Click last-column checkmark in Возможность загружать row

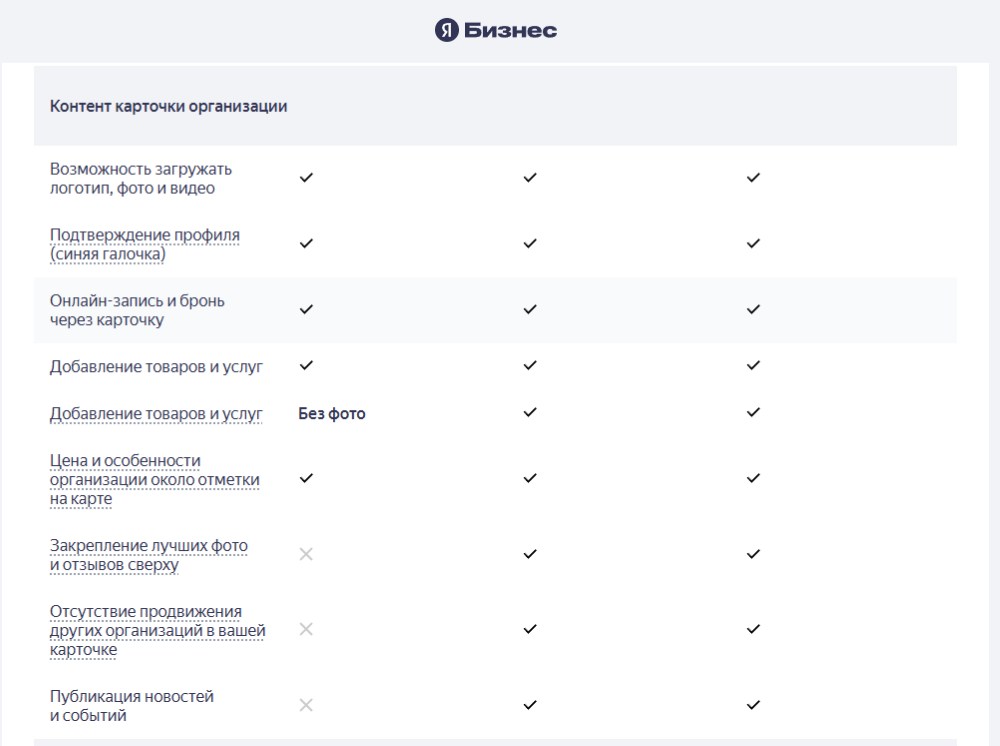(753, 177)
